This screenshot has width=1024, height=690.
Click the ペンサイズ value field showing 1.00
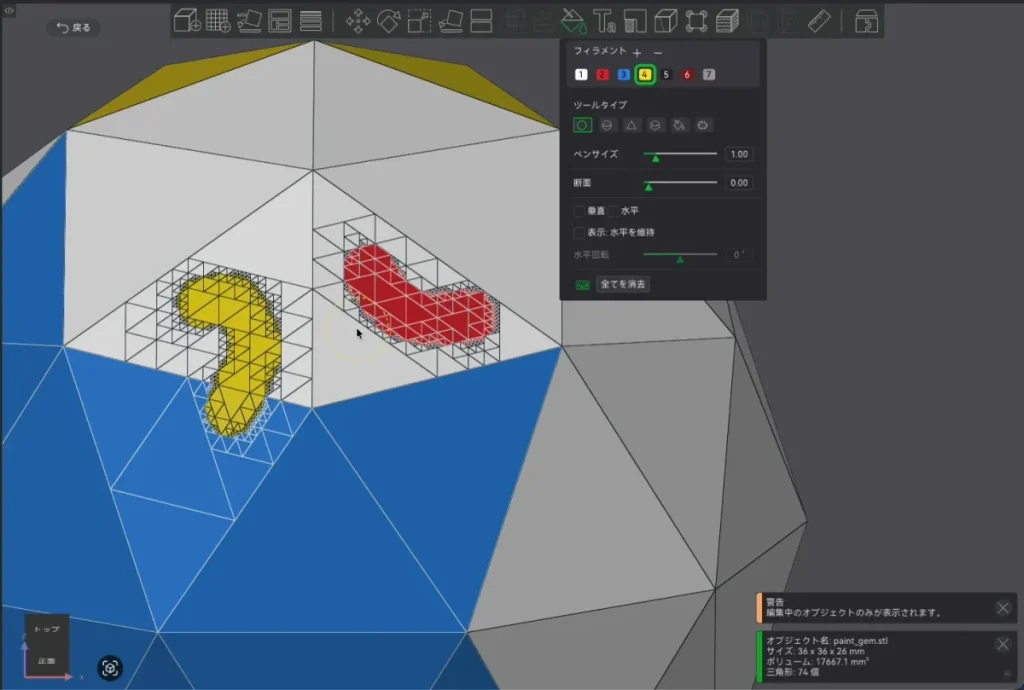(x=739, y=154)
